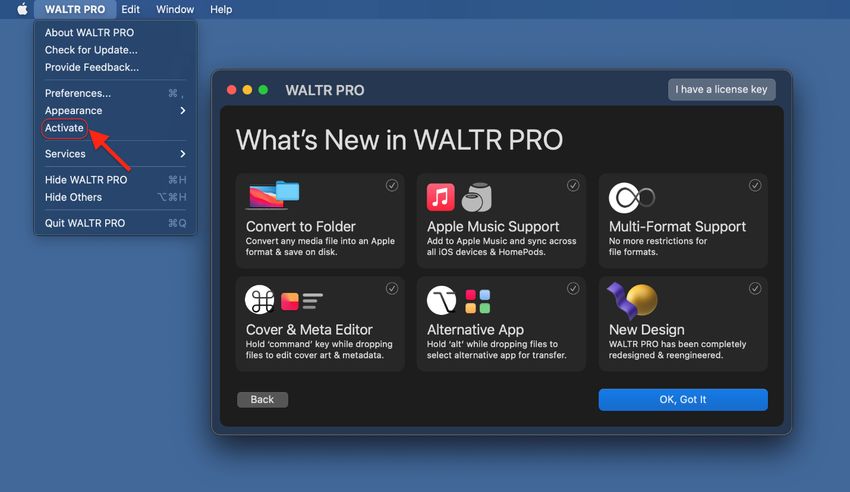The height and width of the screenshot is (492, 850).
Task: Click the Multi-Format Support heading
Action: (x=677, y=226)
